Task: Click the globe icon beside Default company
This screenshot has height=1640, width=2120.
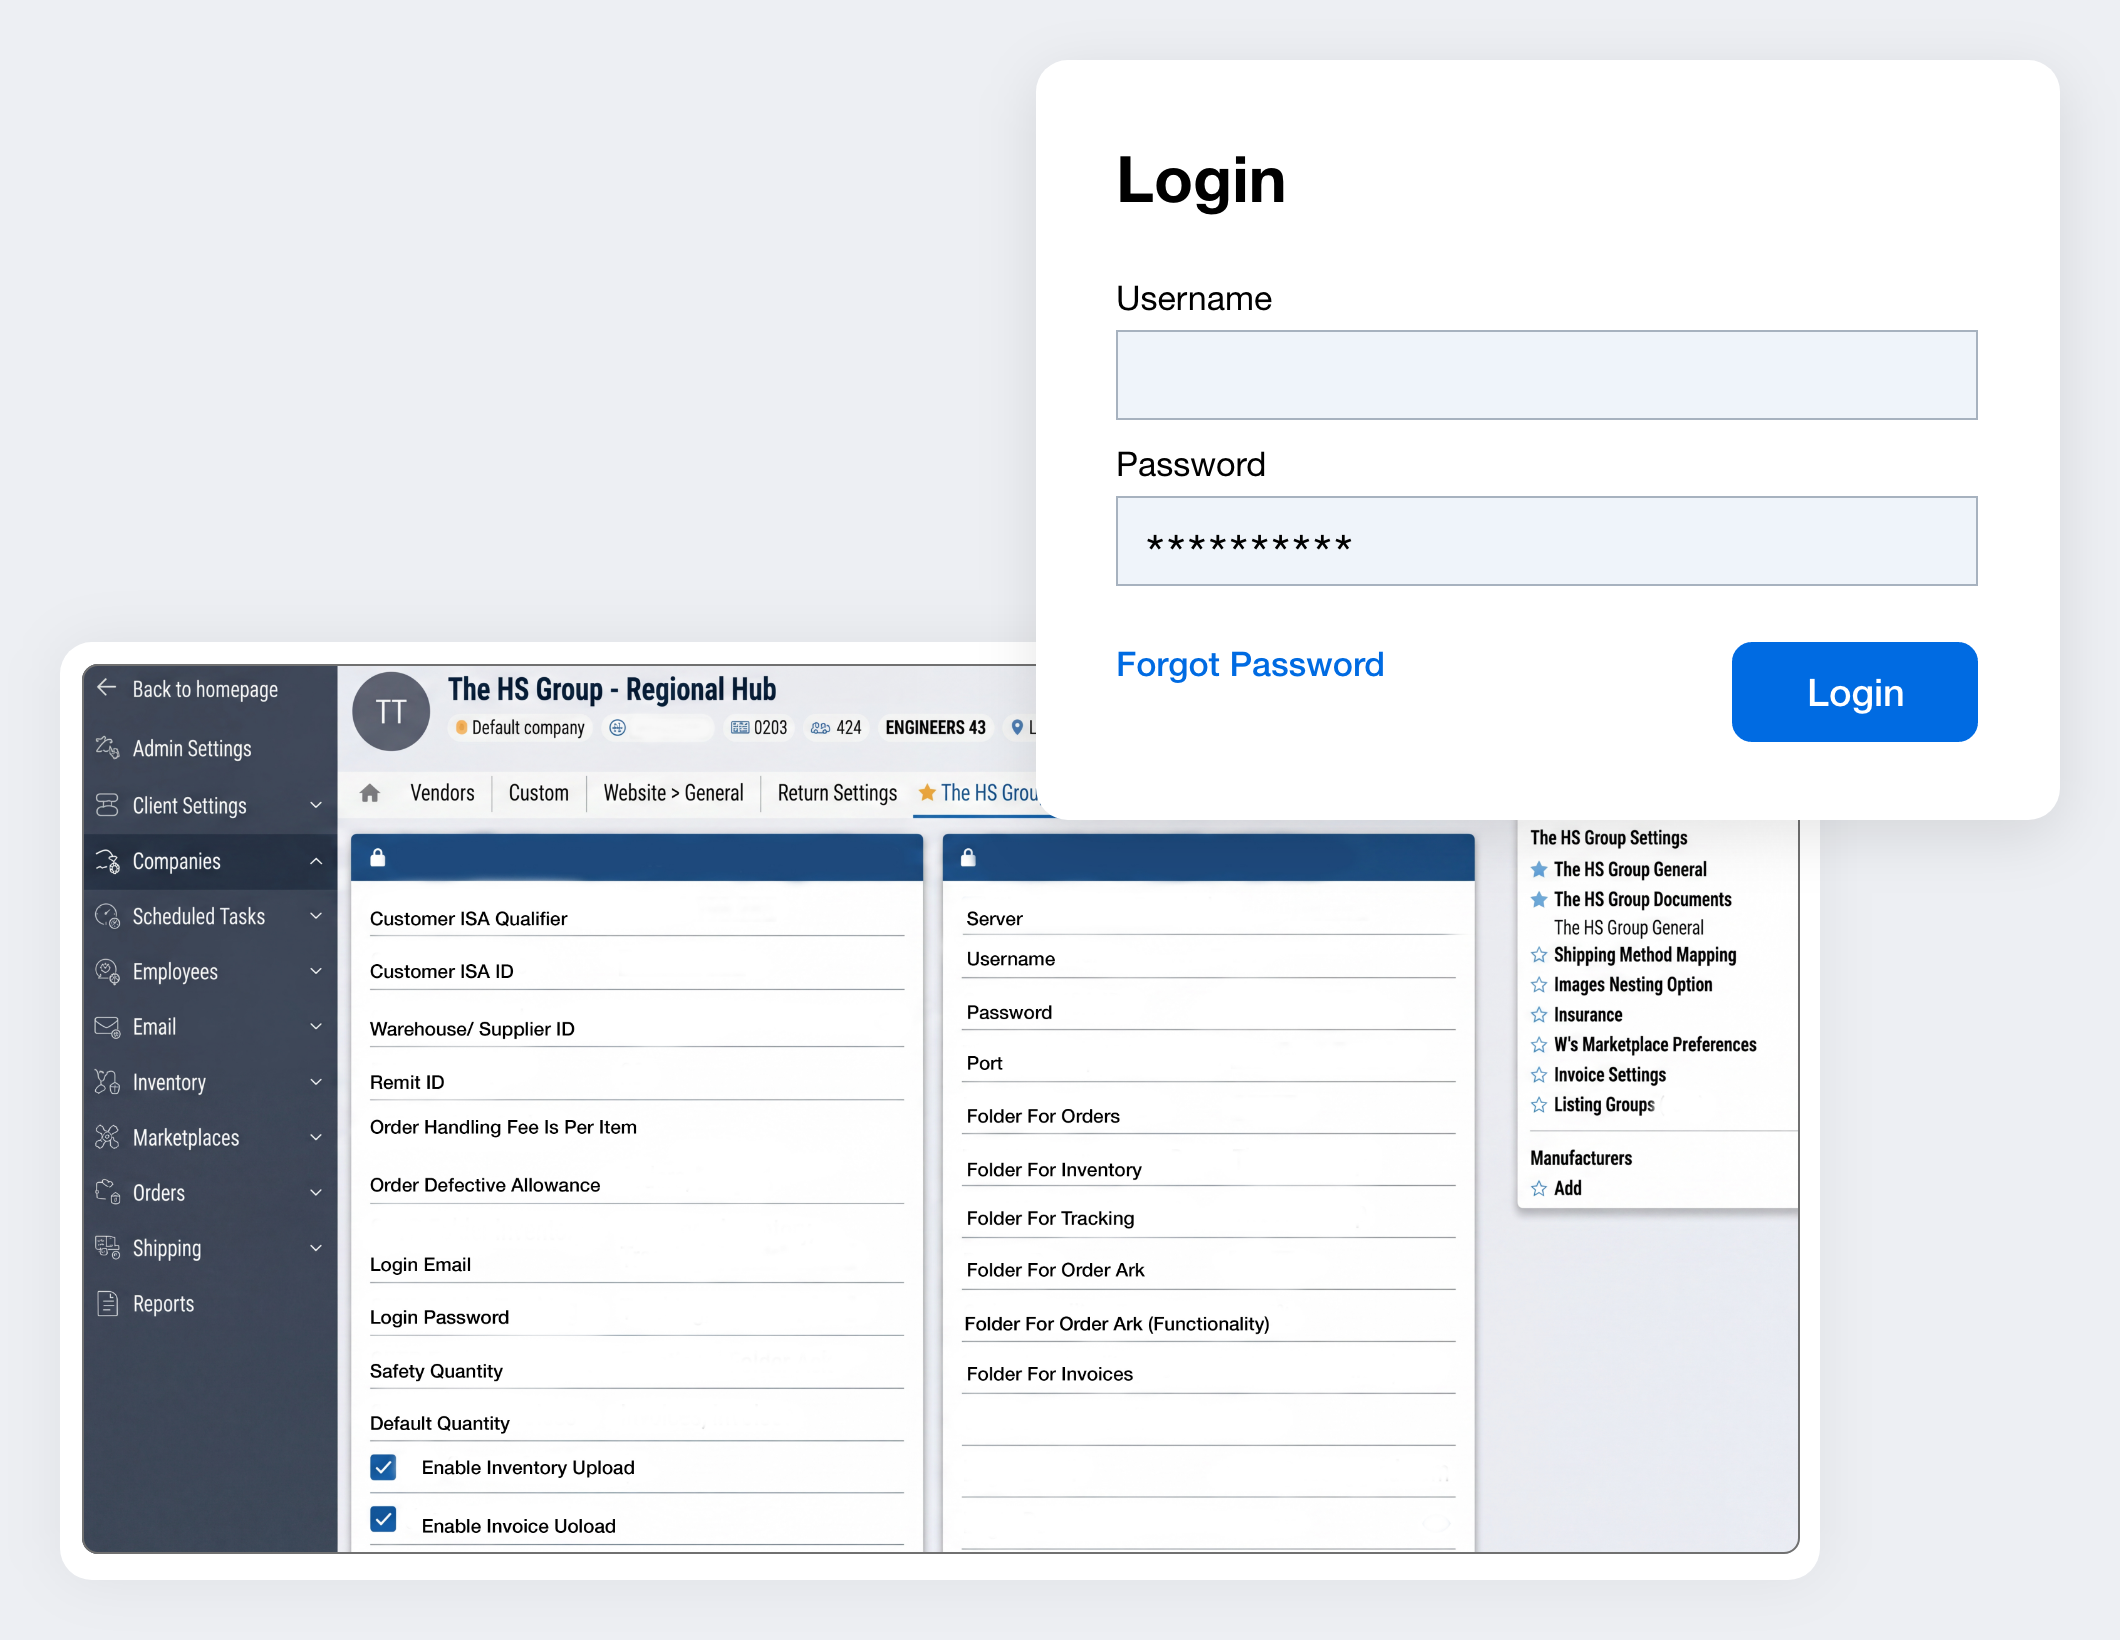Action: (617, 728)
